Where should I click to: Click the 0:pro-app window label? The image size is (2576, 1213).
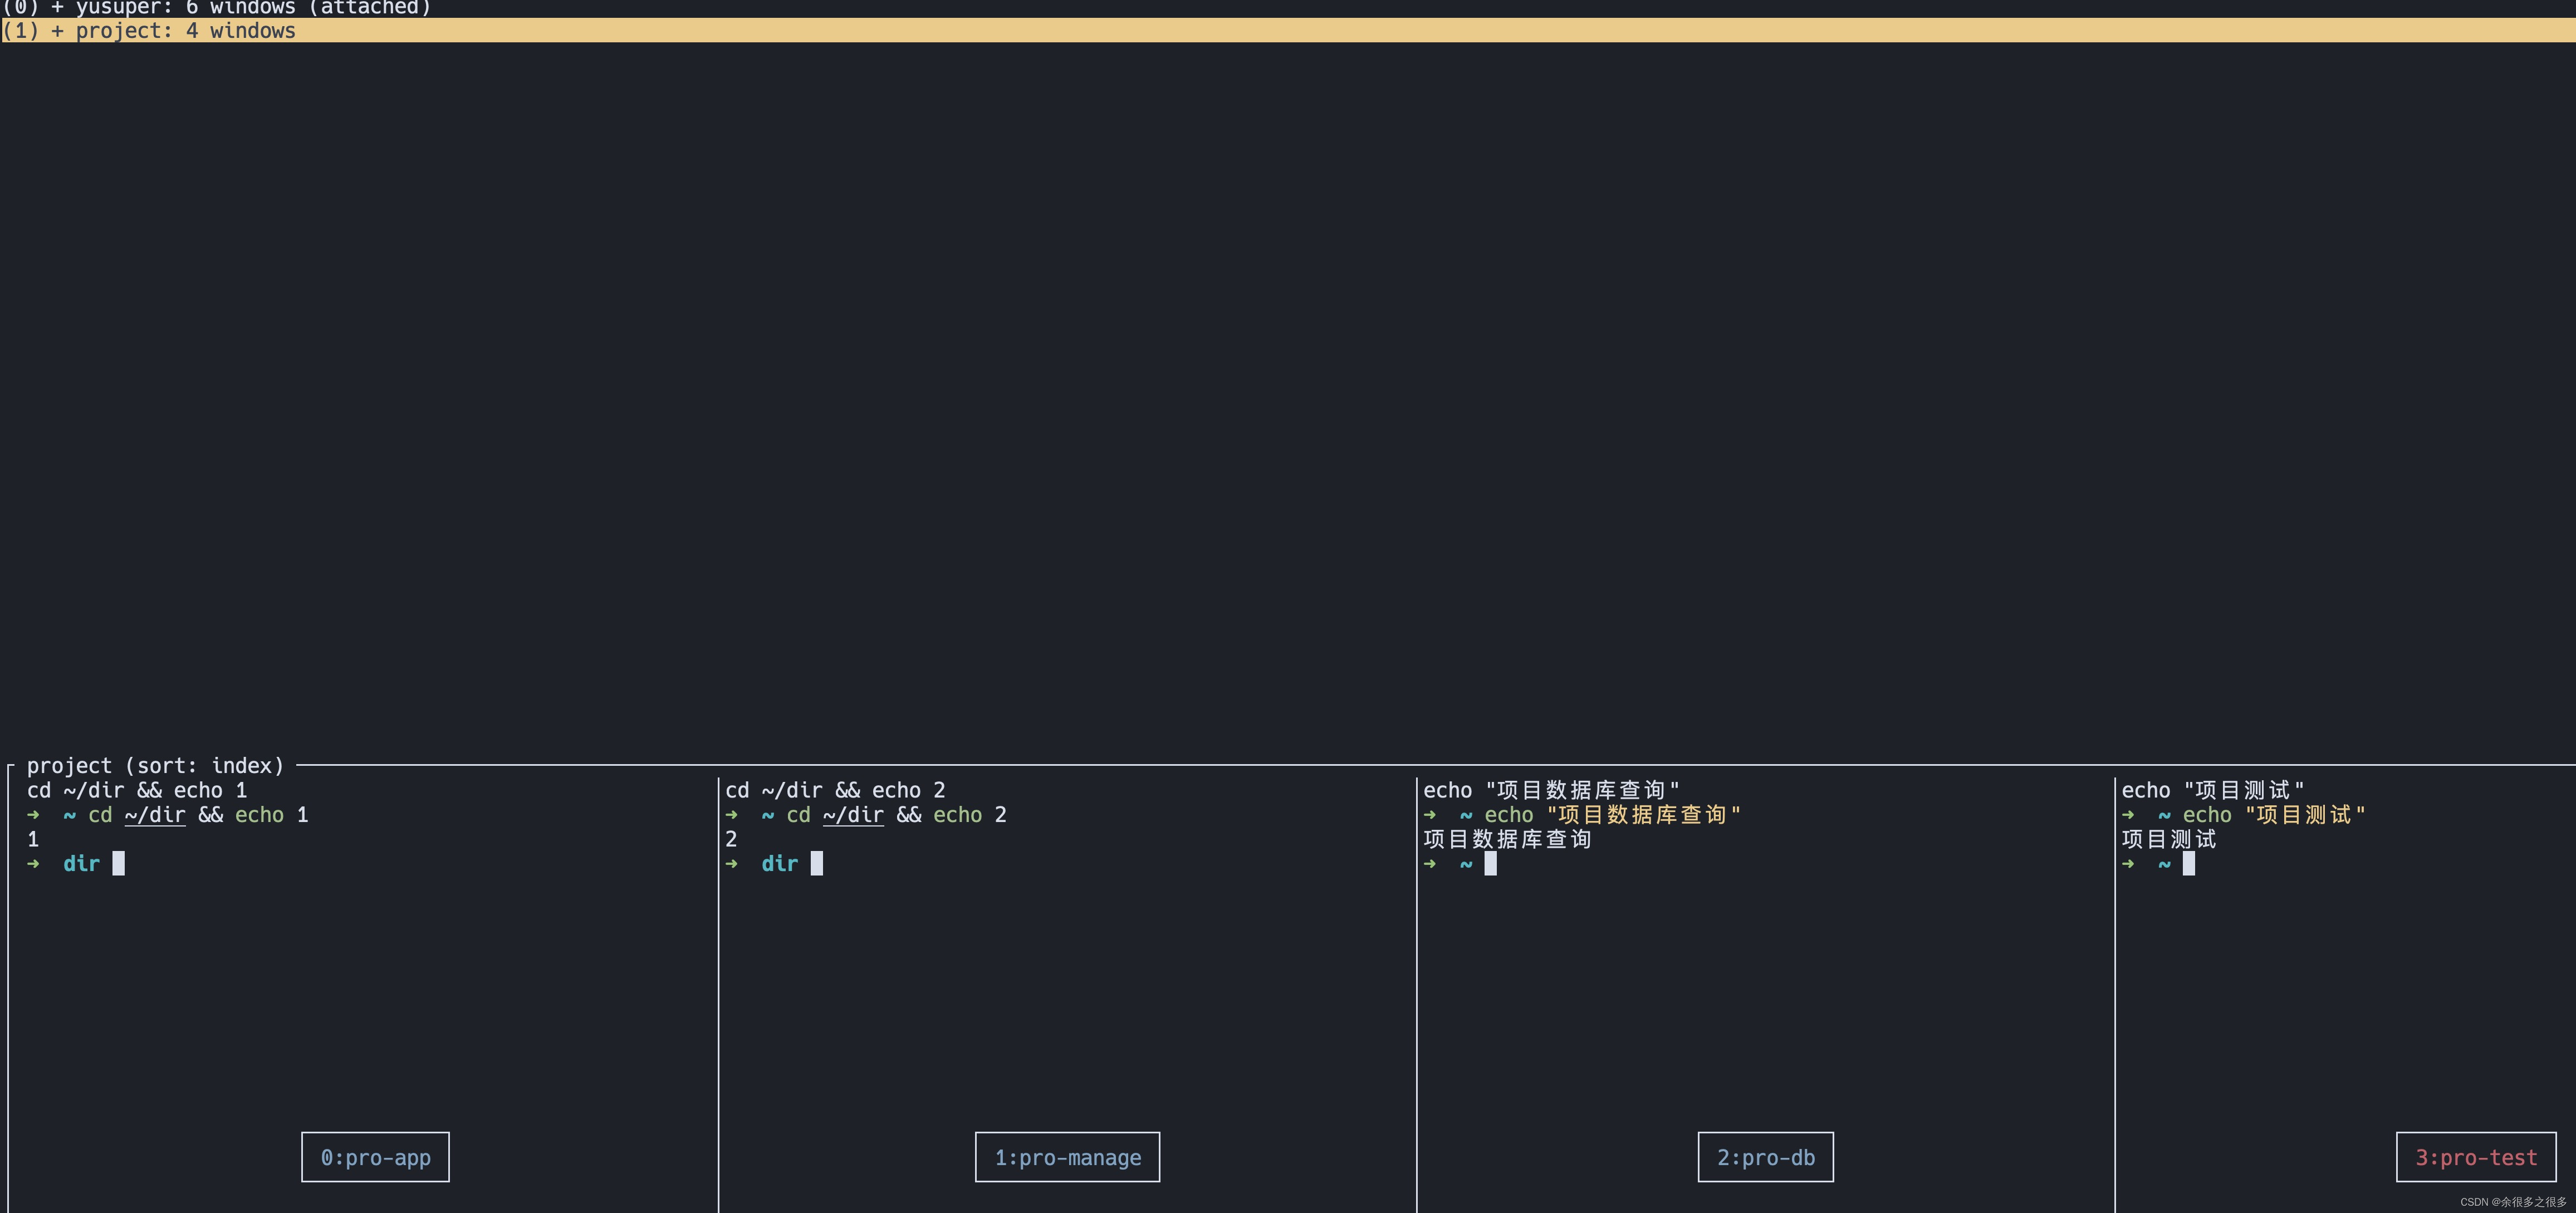coord(375,1157)
